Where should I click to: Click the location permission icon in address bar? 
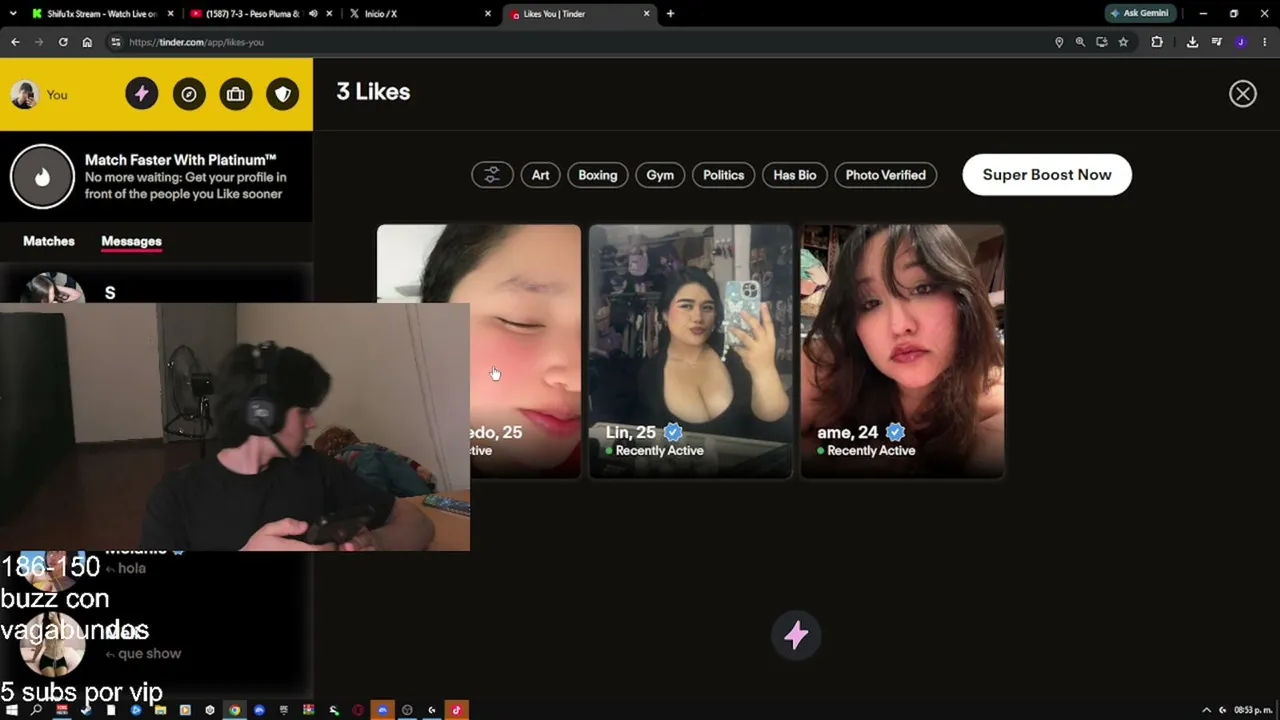pos(1059,42)
